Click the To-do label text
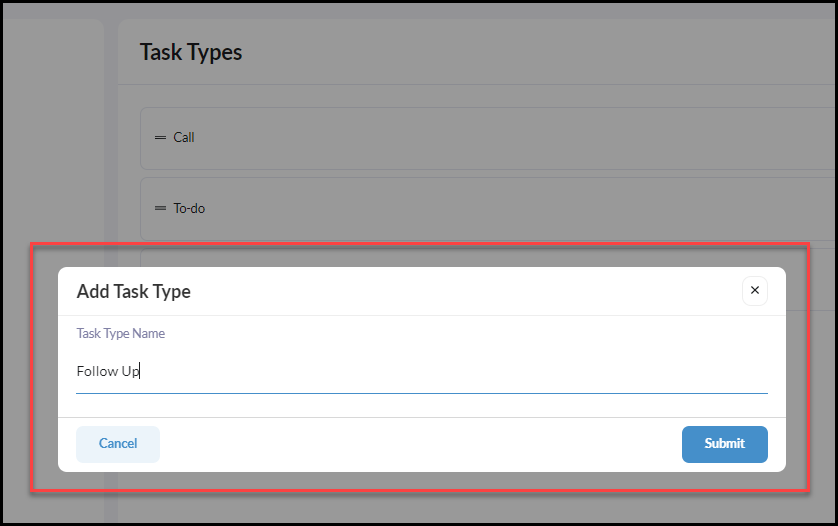The width and height of the screenshot is (838, 526). tap(189, 208)
